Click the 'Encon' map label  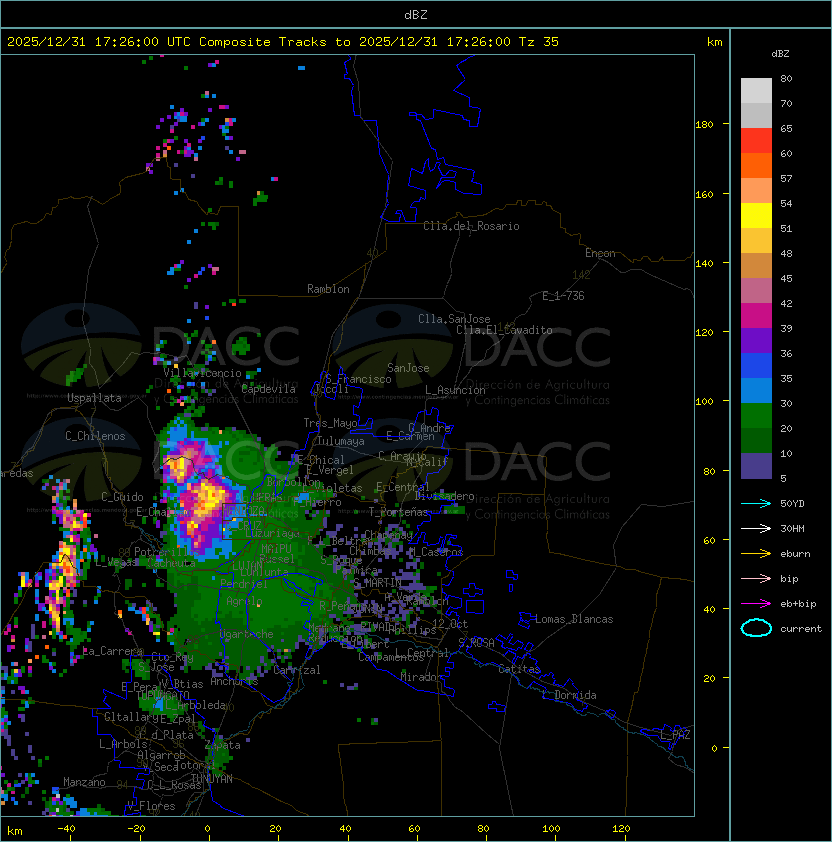click(600, 253)
